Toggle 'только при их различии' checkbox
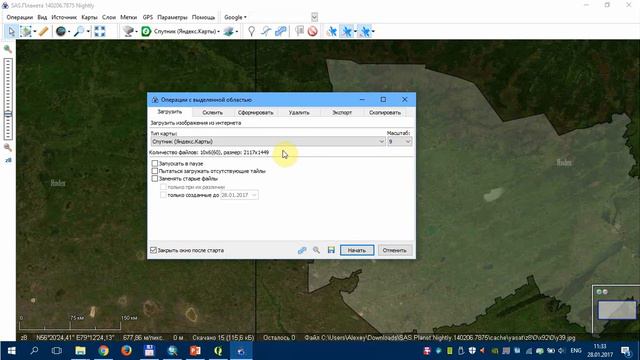Screen dimensions: 640x360 [163, 187]
